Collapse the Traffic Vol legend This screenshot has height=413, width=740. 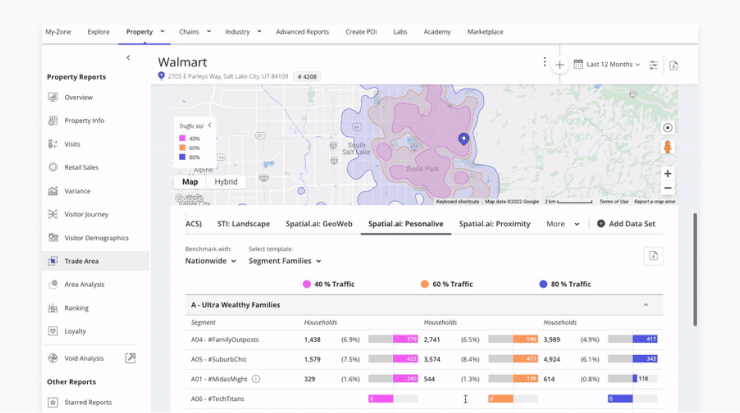[210, 125]
